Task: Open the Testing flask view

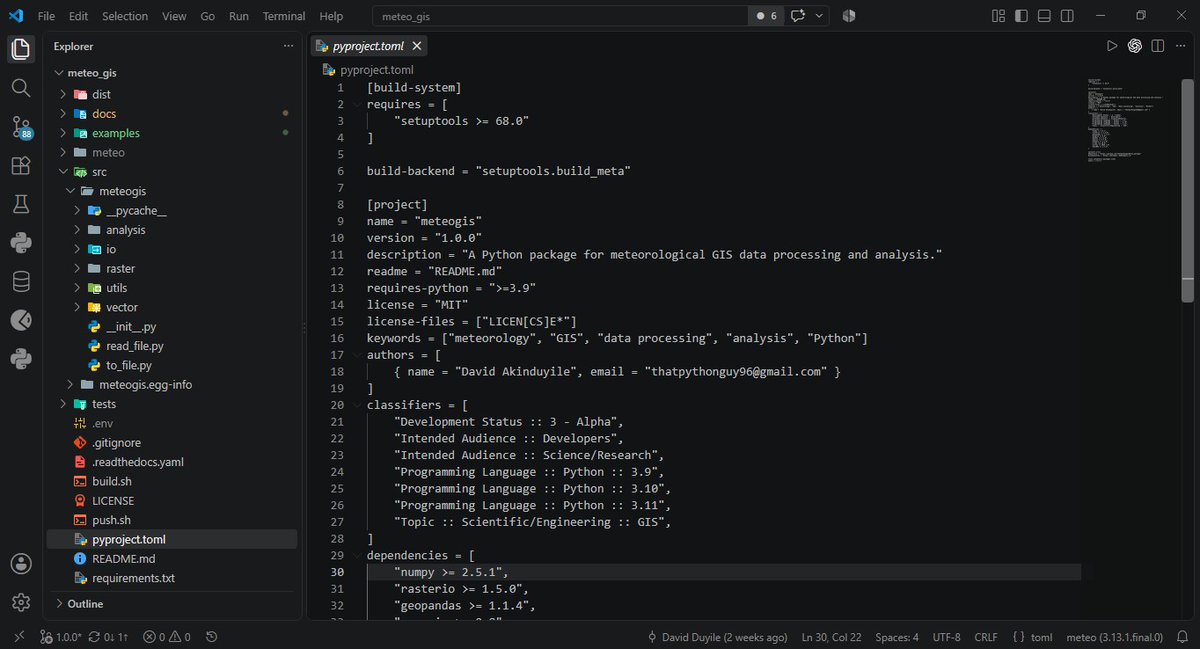Action: tap(21, 204)
